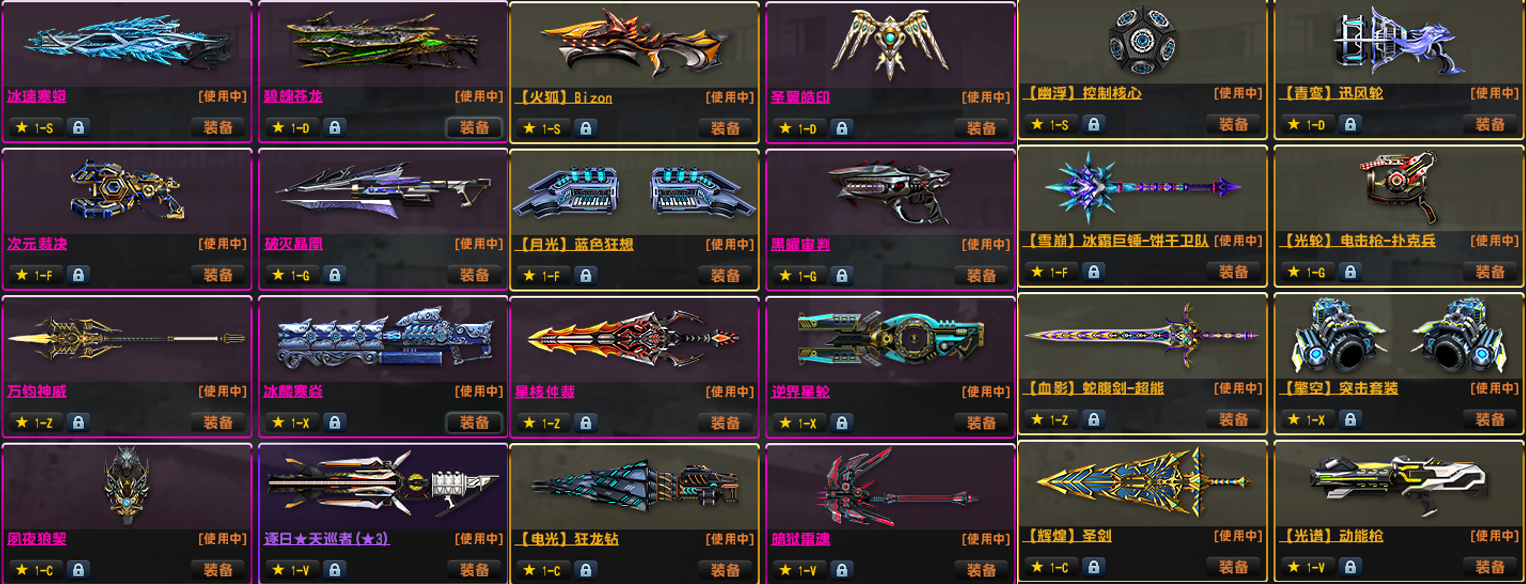
Task: Click 装备 on the 冰麟寒焱 card
Action: click(x=474, y=422)
